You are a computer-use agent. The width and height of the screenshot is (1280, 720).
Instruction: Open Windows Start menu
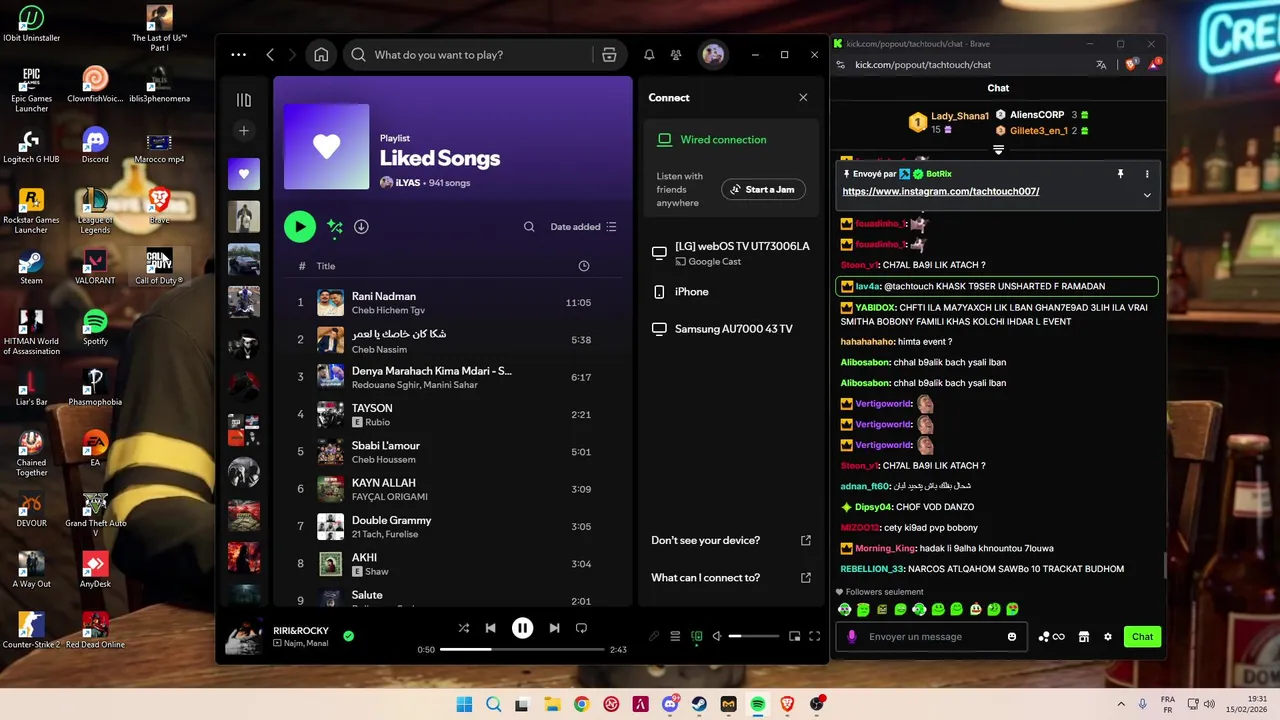coord(464,704)
